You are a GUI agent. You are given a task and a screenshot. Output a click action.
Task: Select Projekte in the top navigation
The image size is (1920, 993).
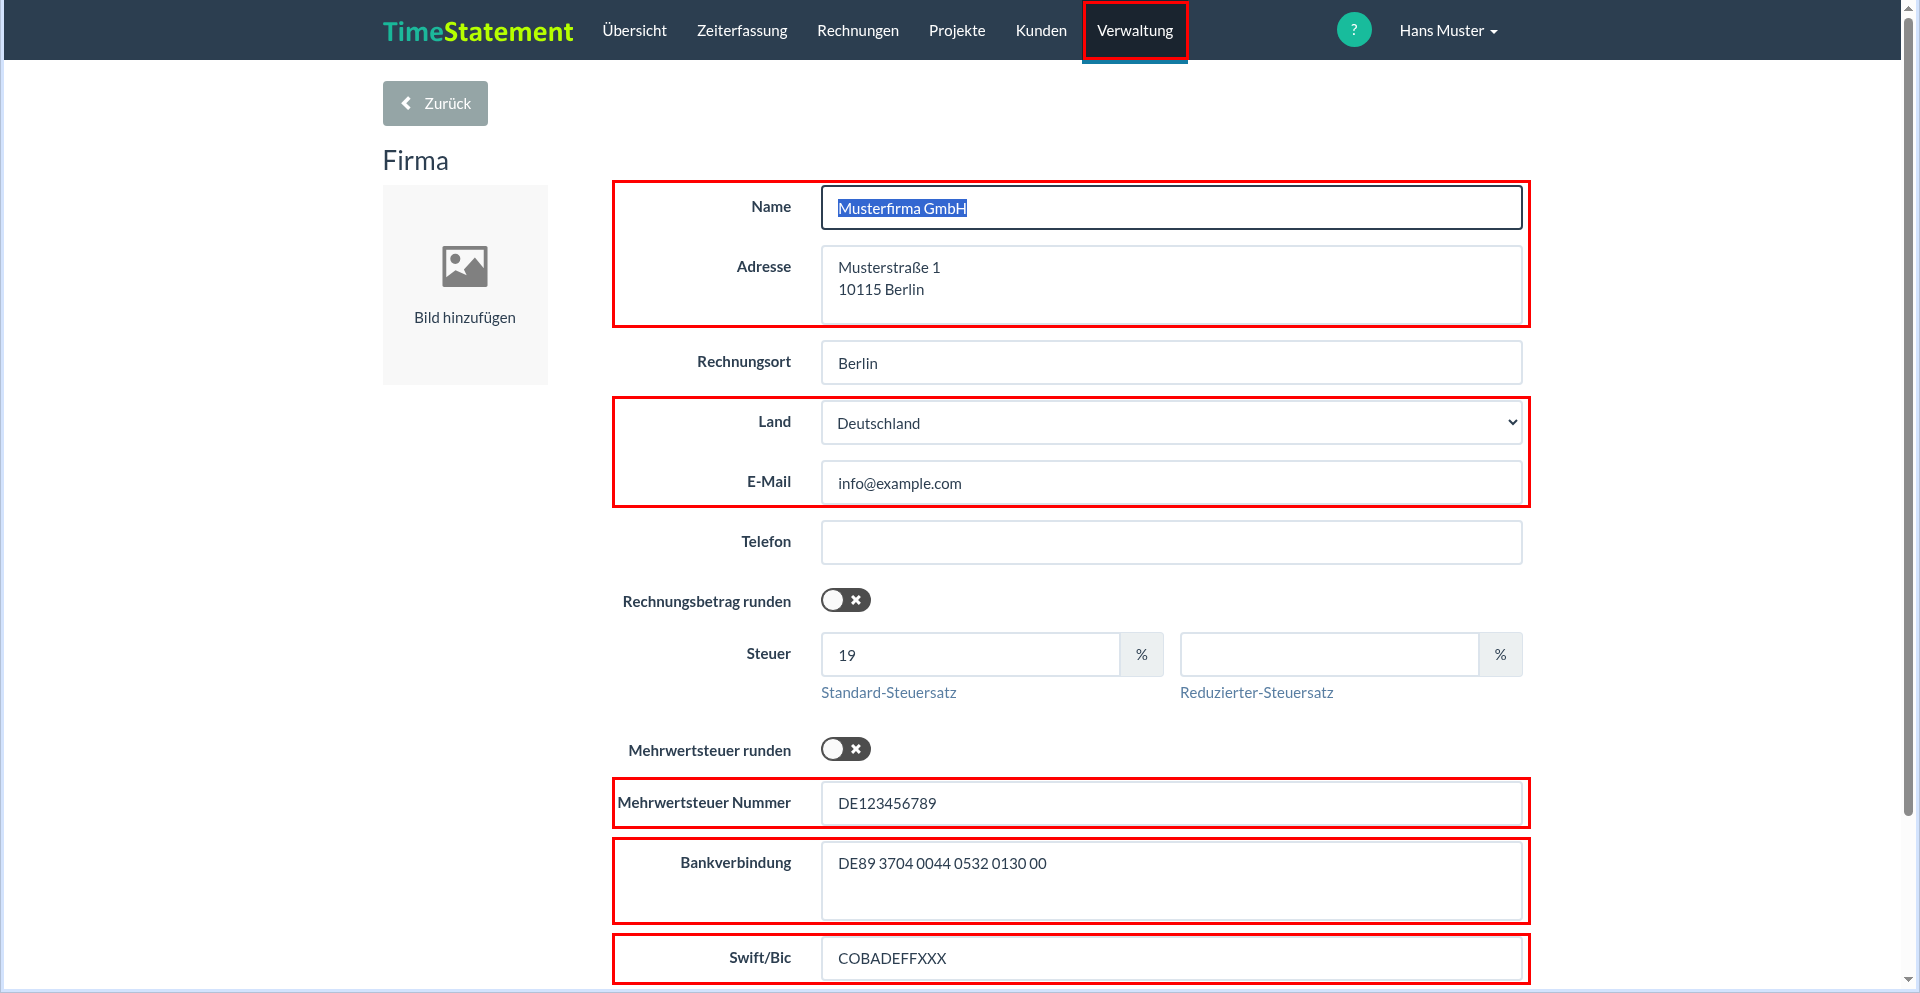pyautogui.click(x=957, y=31)
